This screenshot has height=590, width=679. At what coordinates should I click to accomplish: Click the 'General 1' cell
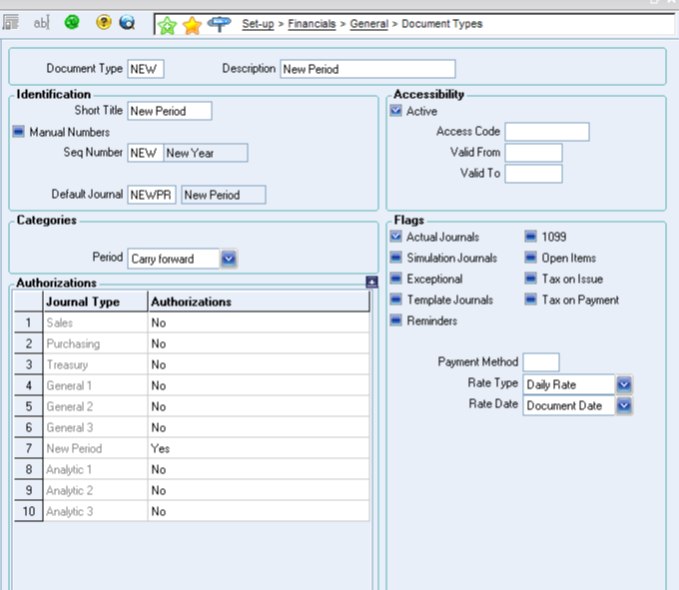click(x=95, y=386)
